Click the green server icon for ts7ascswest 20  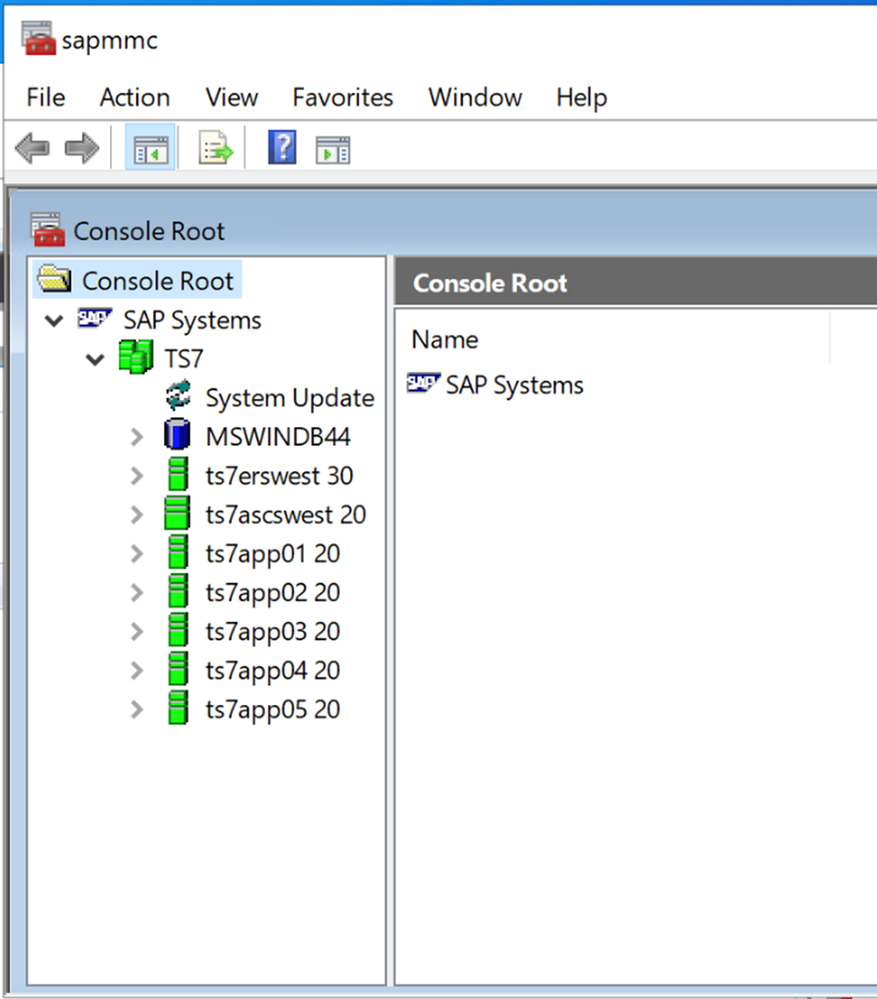pos(177,513)
